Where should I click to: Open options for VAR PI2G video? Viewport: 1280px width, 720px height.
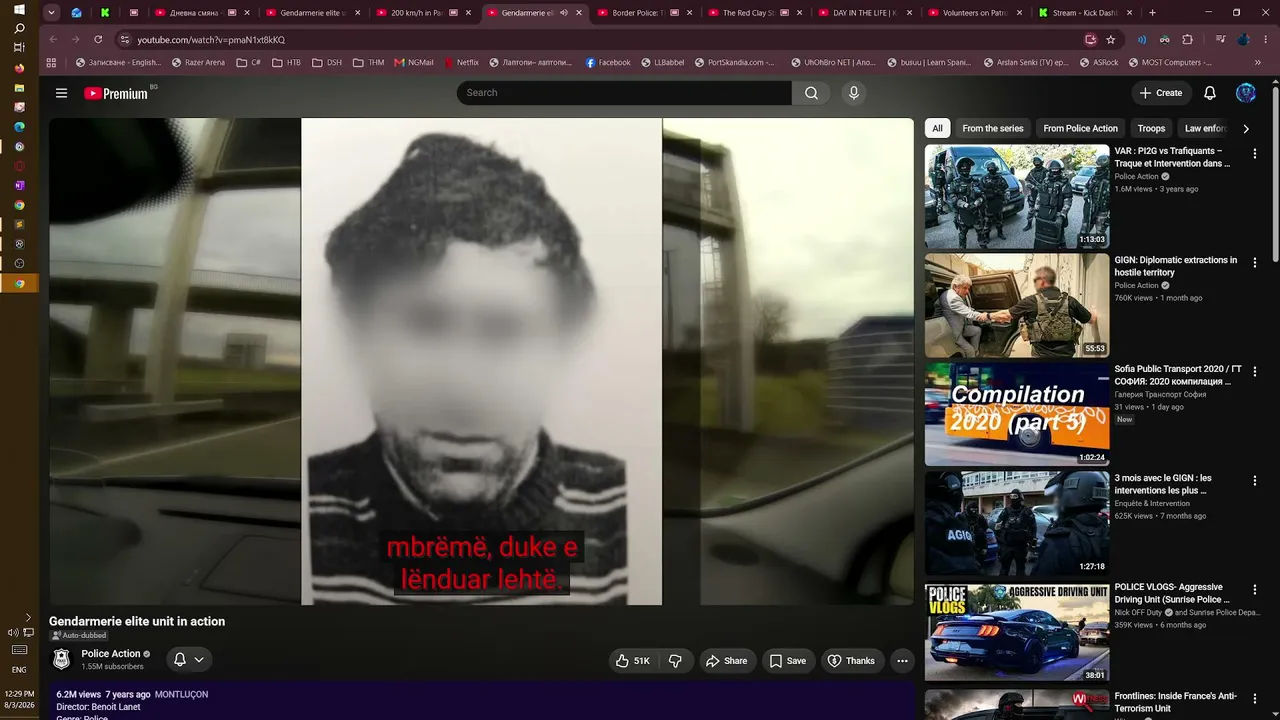[x=1255, y=153]
